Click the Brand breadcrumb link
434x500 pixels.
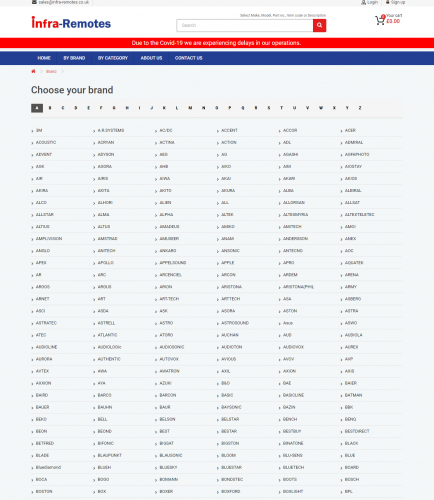click(x=51, y=71)
